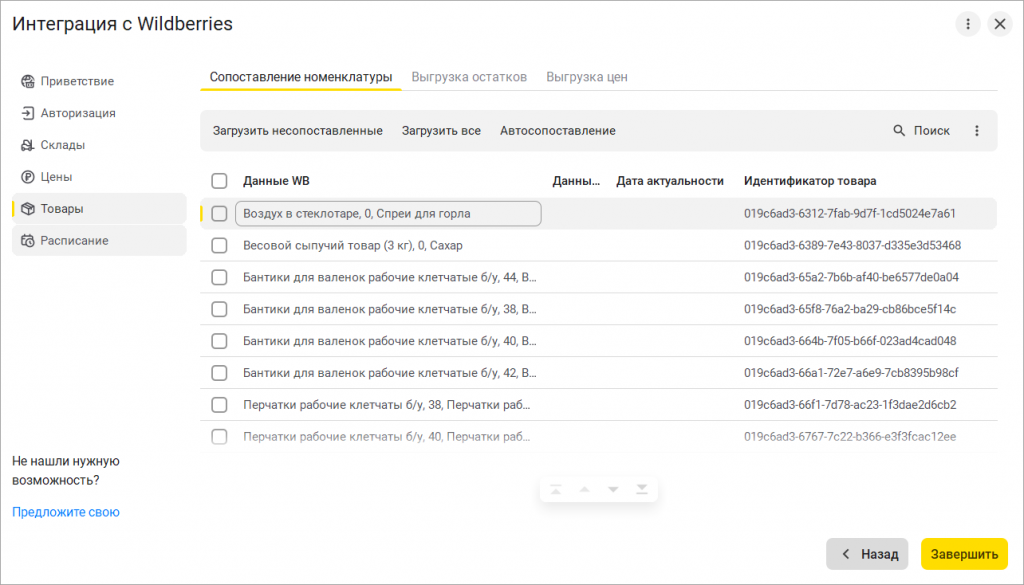Toggle the select-all checkbox in table header
The width and height of the screenshot is (1024, 585).
pyautogui.click(x=219, y=181)
